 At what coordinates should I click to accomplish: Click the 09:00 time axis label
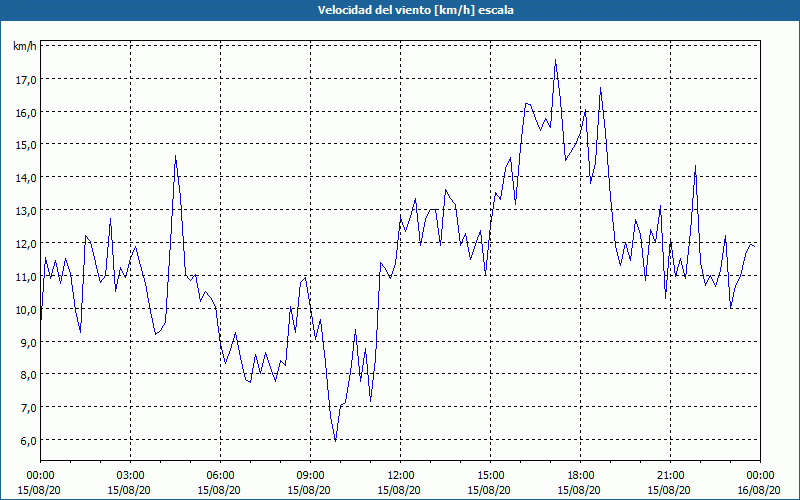(x=310, y=476)
